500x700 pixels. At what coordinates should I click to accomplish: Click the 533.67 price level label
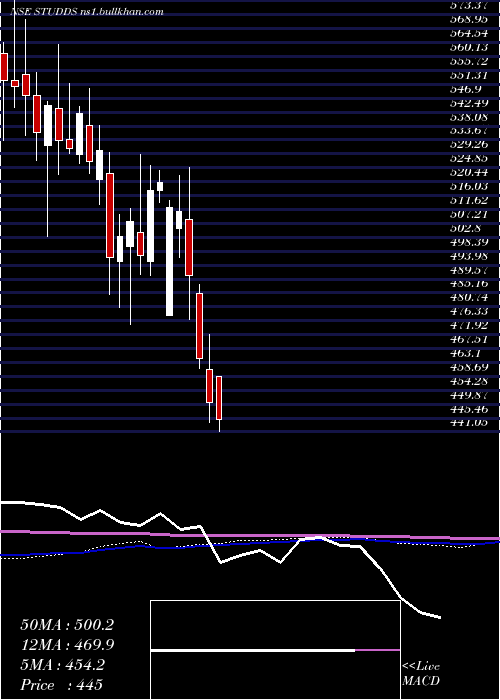[x=471, y=130]
